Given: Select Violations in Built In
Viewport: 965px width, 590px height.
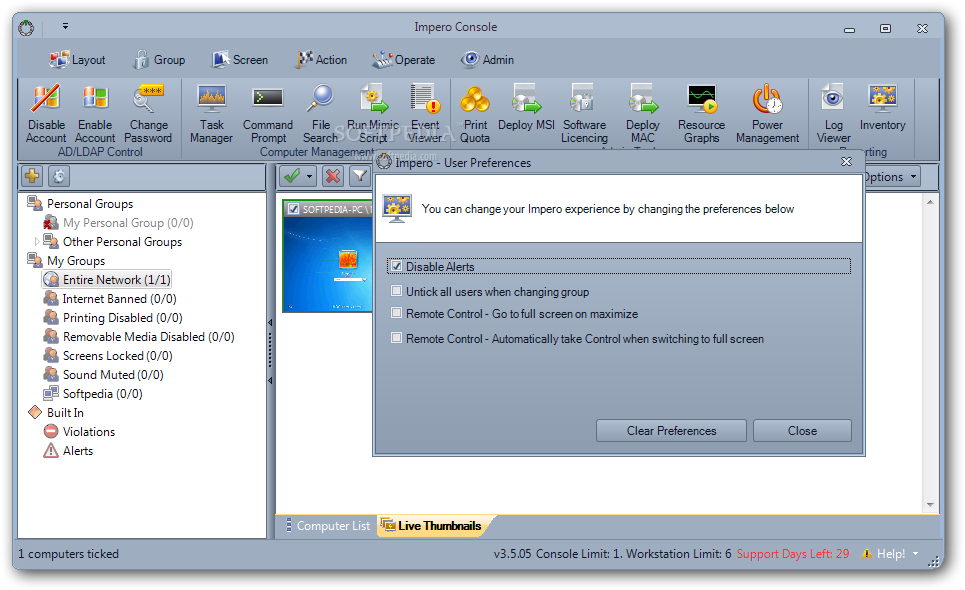Looking at the screenshot, I should [79, 431].
